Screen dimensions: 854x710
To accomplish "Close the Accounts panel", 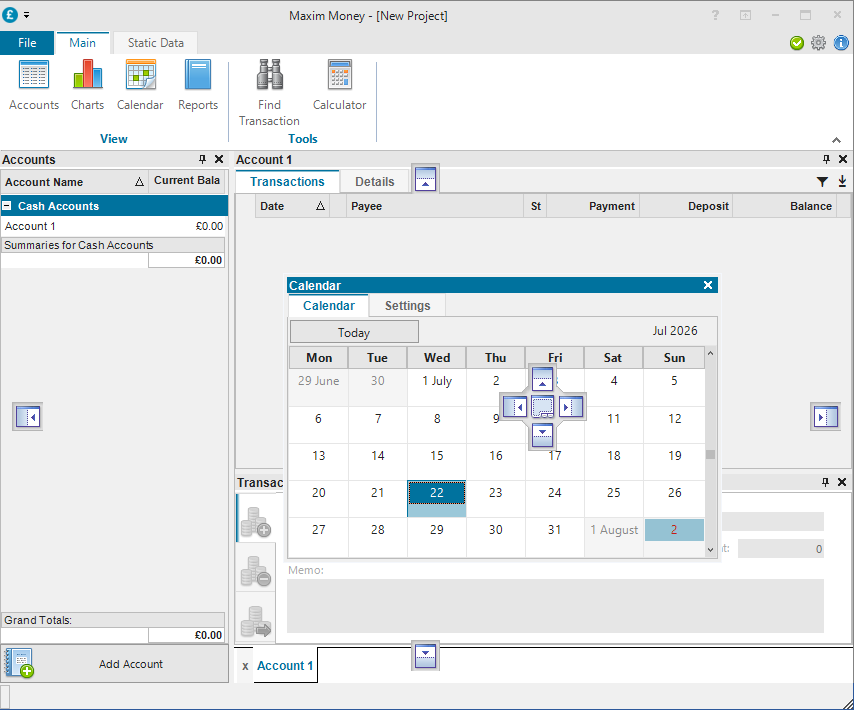I will (x=219, y=159).
